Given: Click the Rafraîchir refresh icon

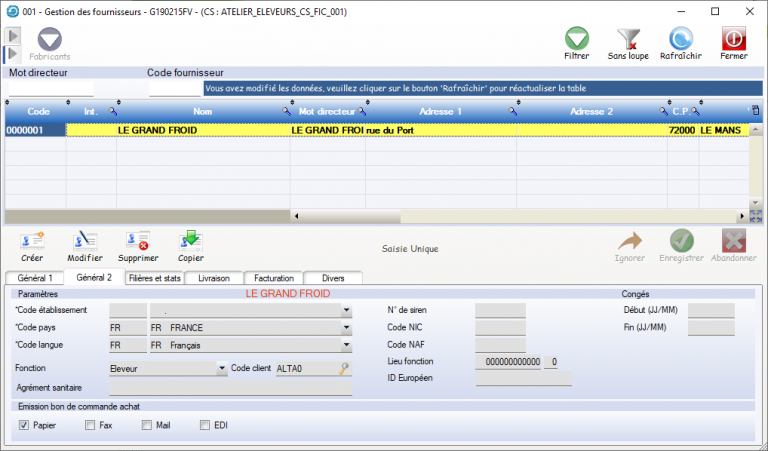Looking at the screenshot, I should point(681,39).
